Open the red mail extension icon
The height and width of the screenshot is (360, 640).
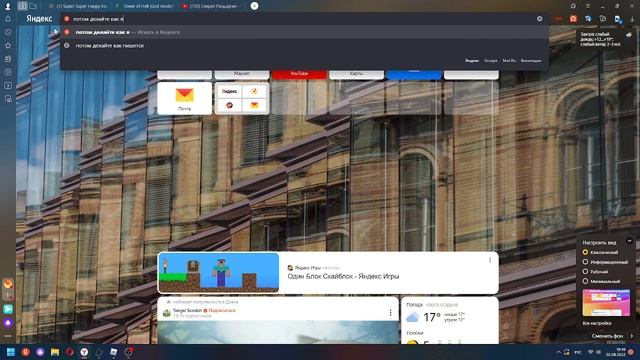tap(558, 19)
